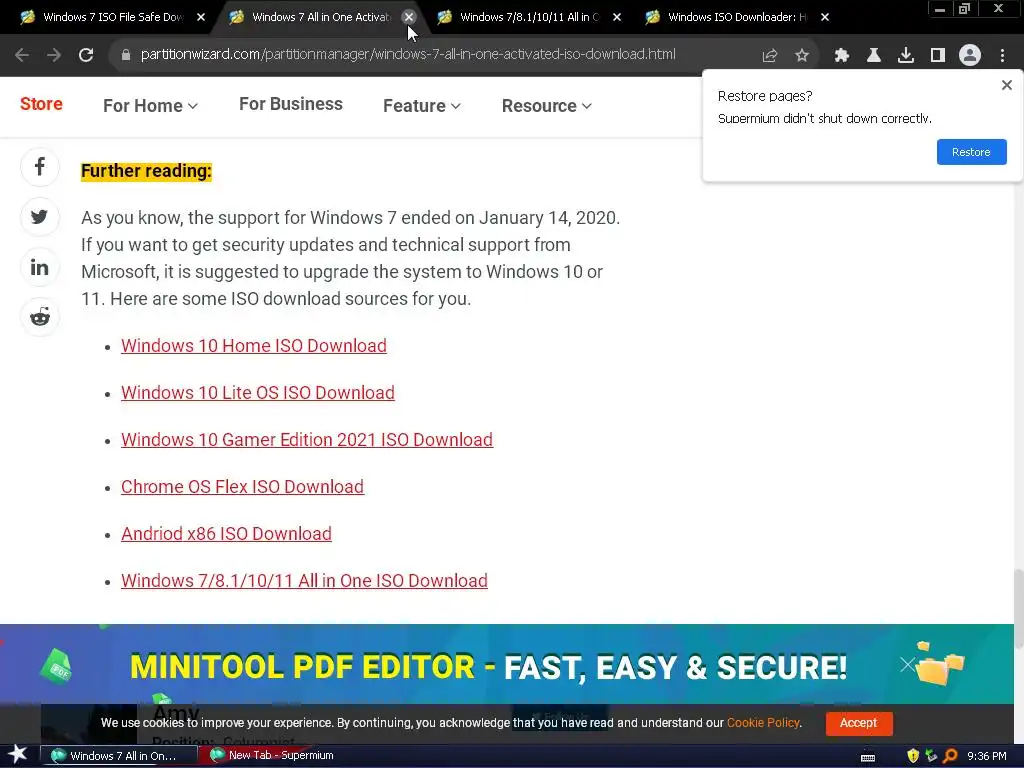This screenshot has width=1024, height=768.
Task: Share this page via share icon
Action: click(x=770, y=56)
